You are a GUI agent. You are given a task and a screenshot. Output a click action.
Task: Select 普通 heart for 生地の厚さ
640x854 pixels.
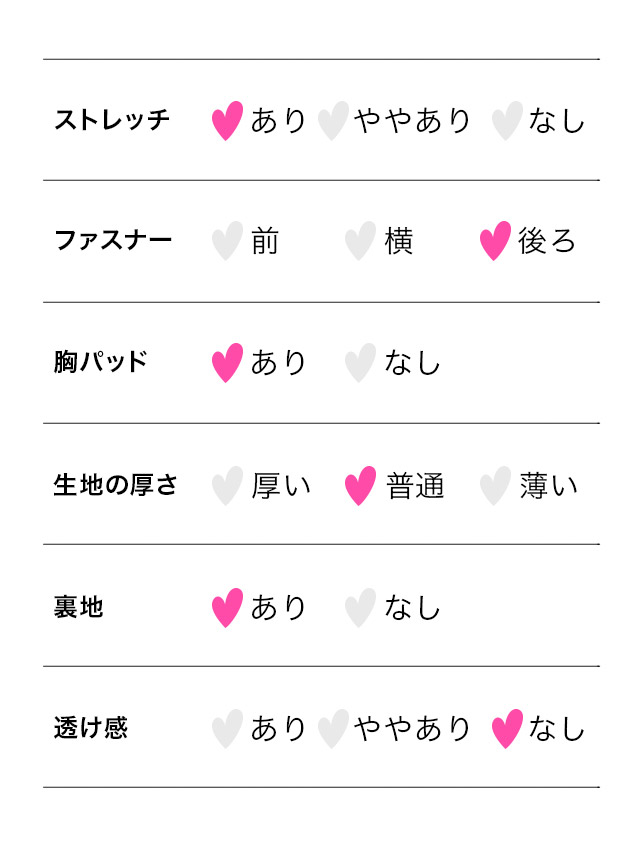coord(360,486)
